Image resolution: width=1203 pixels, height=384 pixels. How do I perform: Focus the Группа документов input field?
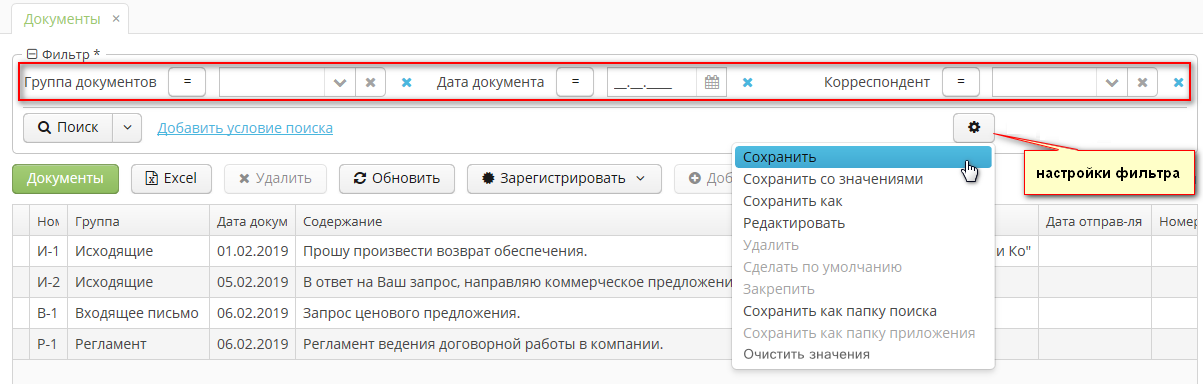tap(272, 83)
